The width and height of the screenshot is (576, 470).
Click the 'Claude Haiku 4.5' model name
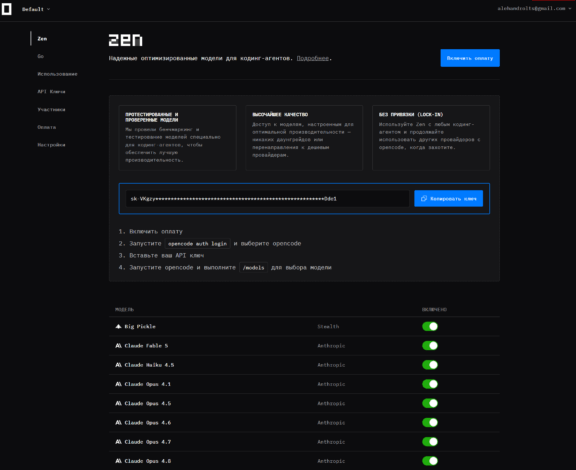click(149, 365)
